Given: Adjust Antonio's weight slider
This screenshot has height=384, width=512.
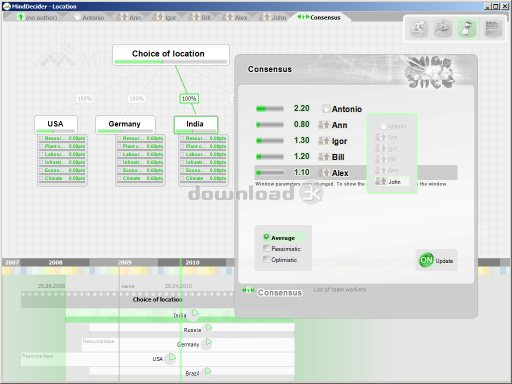Looking at the screenshot, I should coord(269,109).
